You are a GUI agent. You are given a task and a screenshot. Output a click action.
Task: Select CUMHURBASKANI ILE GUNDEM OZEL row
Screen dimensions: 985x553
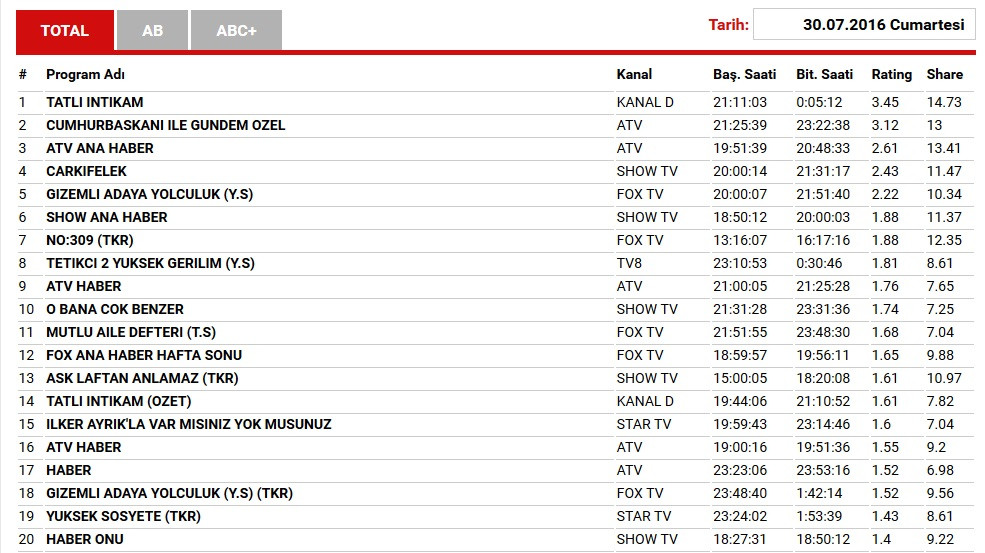pos(165,125)
